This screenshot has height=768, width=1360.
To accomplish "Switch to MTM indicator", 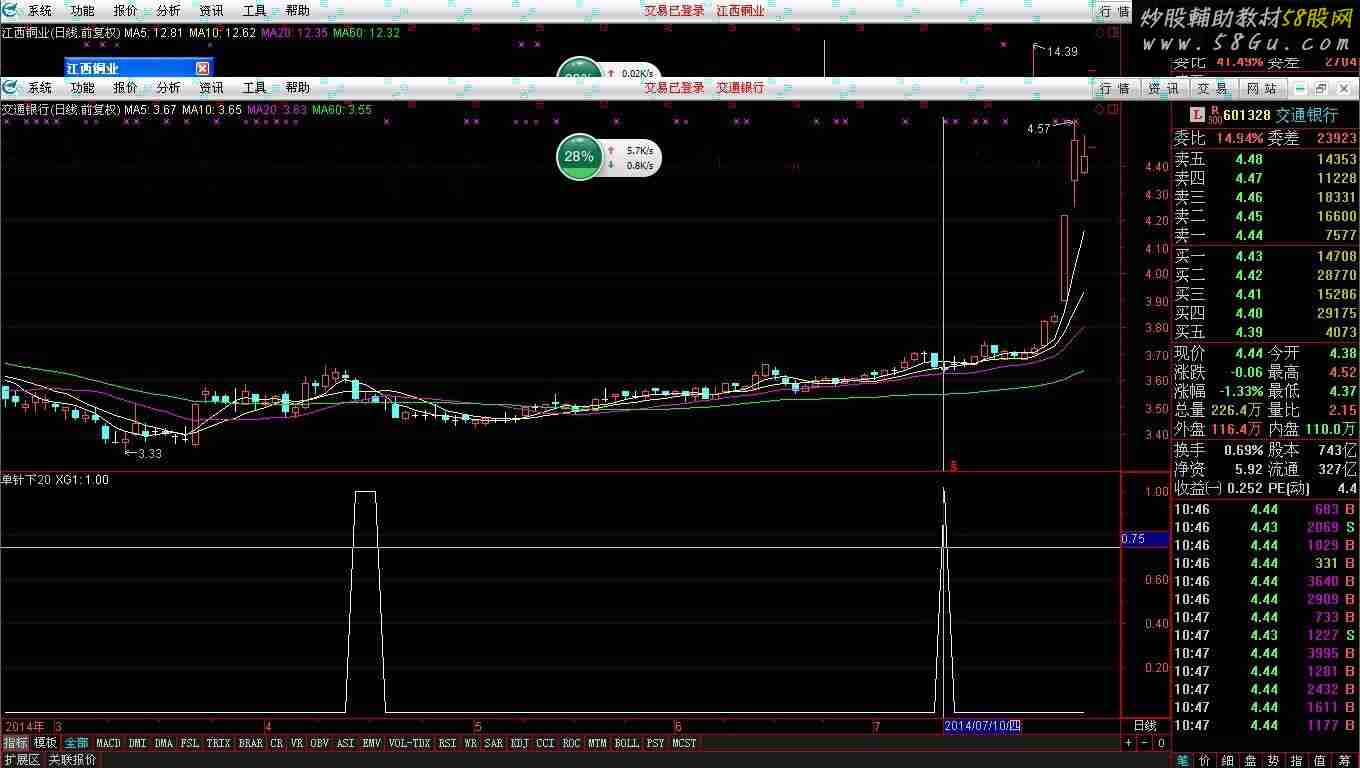I will [598, 743].
